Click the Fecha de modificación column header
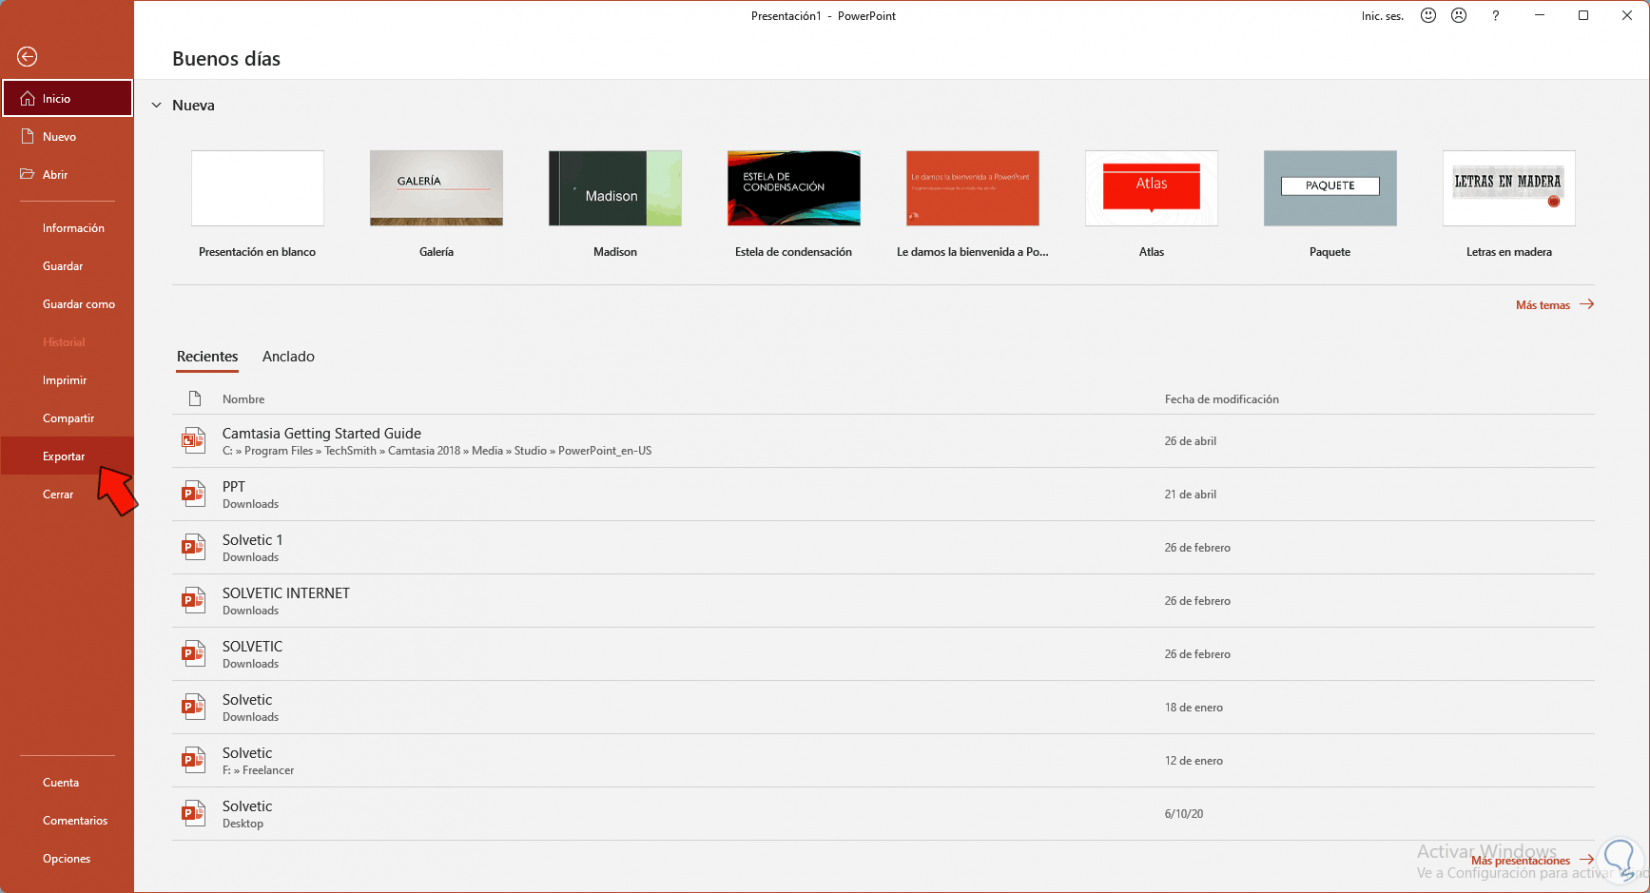Screen dimensions: 1650x893 (x=1221, y=399)
